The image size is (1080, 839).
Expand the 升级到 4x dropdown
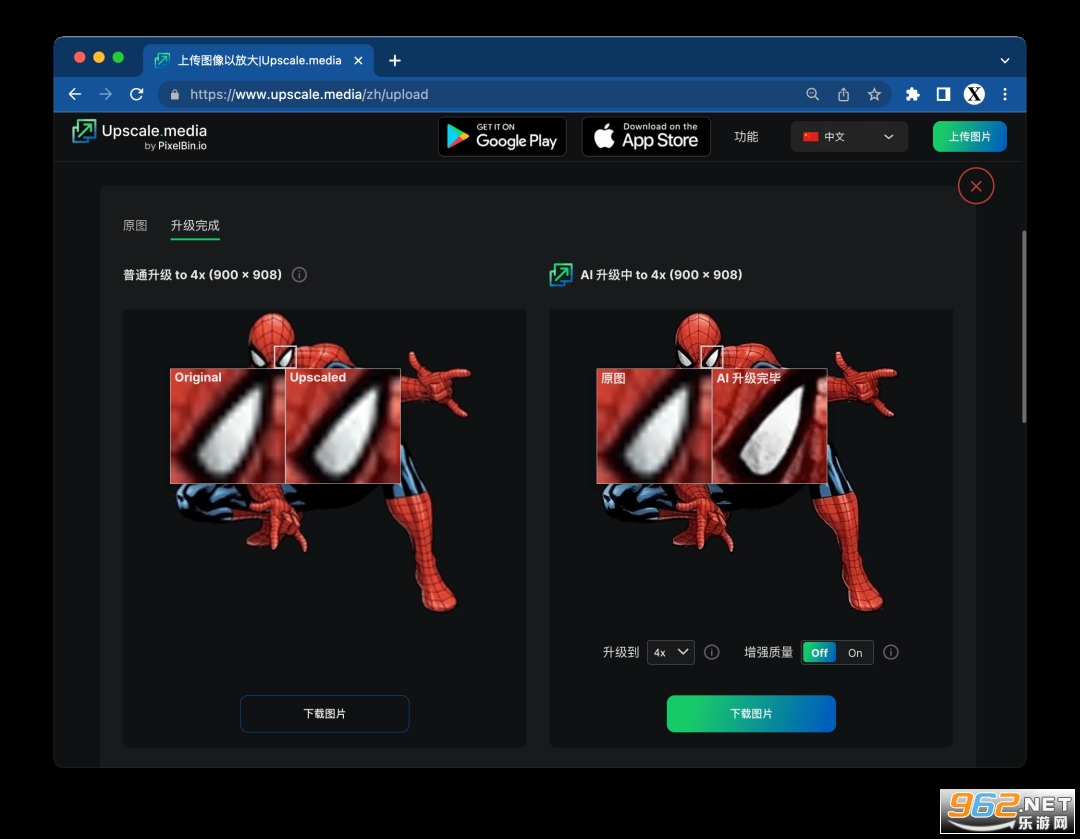(x=670, y=653)
